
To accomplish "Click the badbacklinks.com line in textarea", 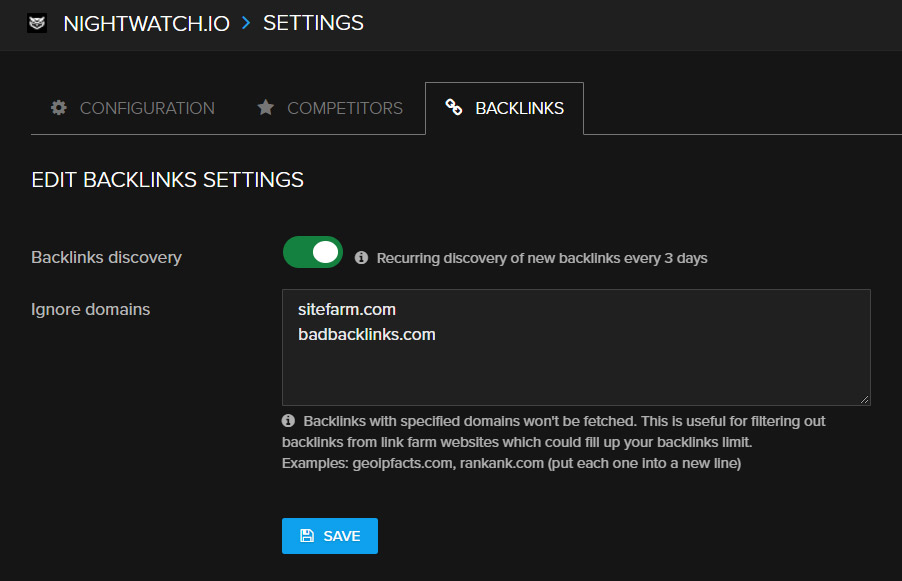I will pyautogui.click(x=367, y=334).
